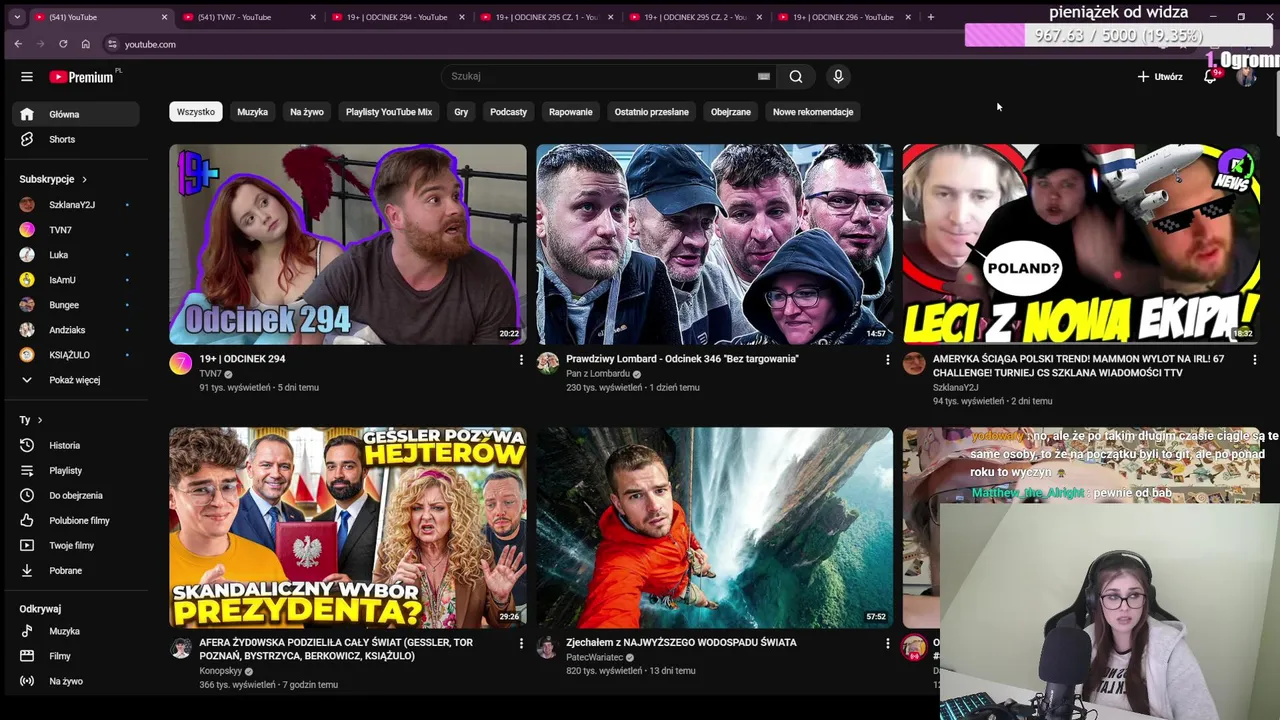The width and height of the screenshot is (1280, 720).
Task: Open options menu for AFERA ŻYDOWSKA video
Action: click(520, 644)
